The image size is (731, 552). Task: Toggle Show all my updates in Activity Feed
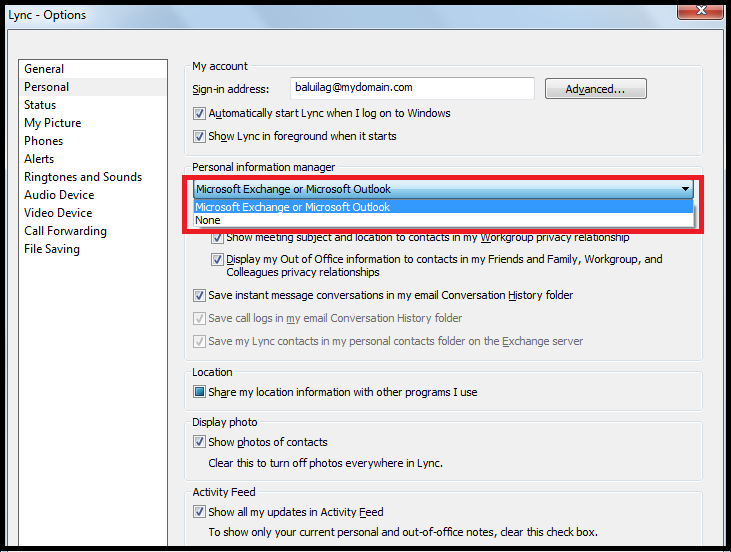click(199, 512)
